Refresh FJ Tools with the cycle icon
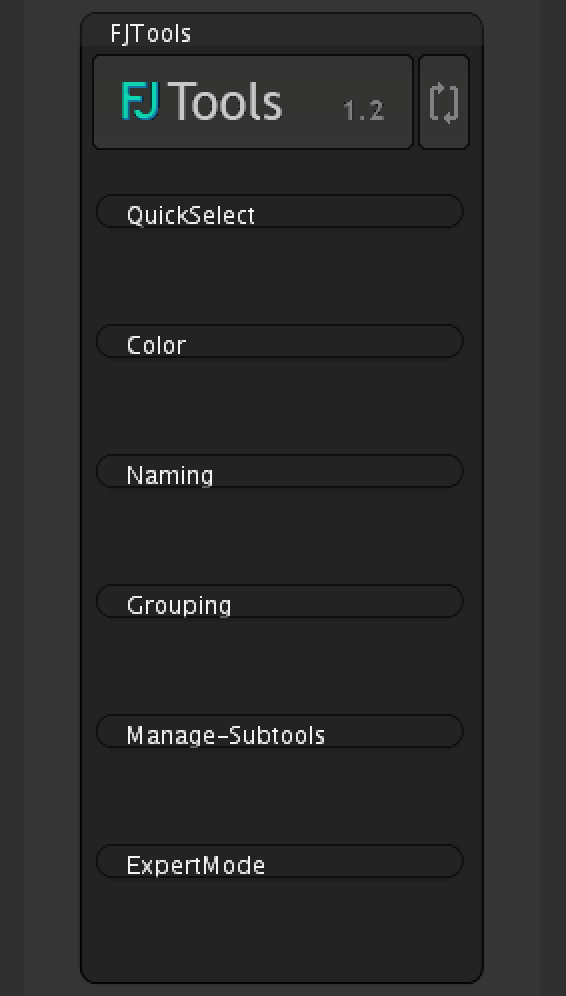This screenshot has width=566, height=996. (x=444, y=102)
